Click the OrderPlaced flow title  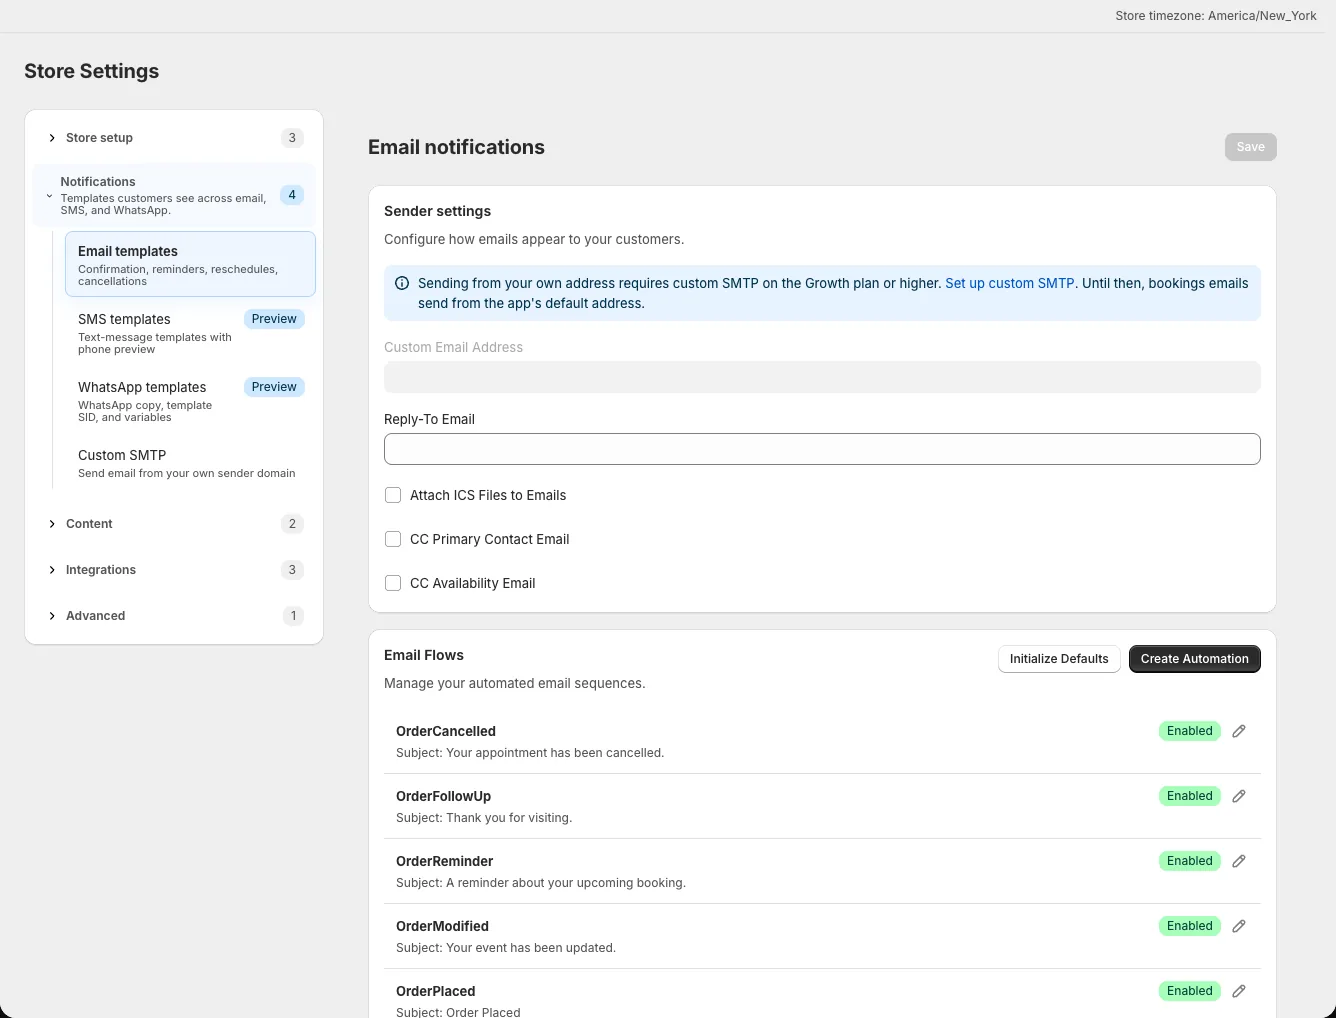[x=435, y=991]
